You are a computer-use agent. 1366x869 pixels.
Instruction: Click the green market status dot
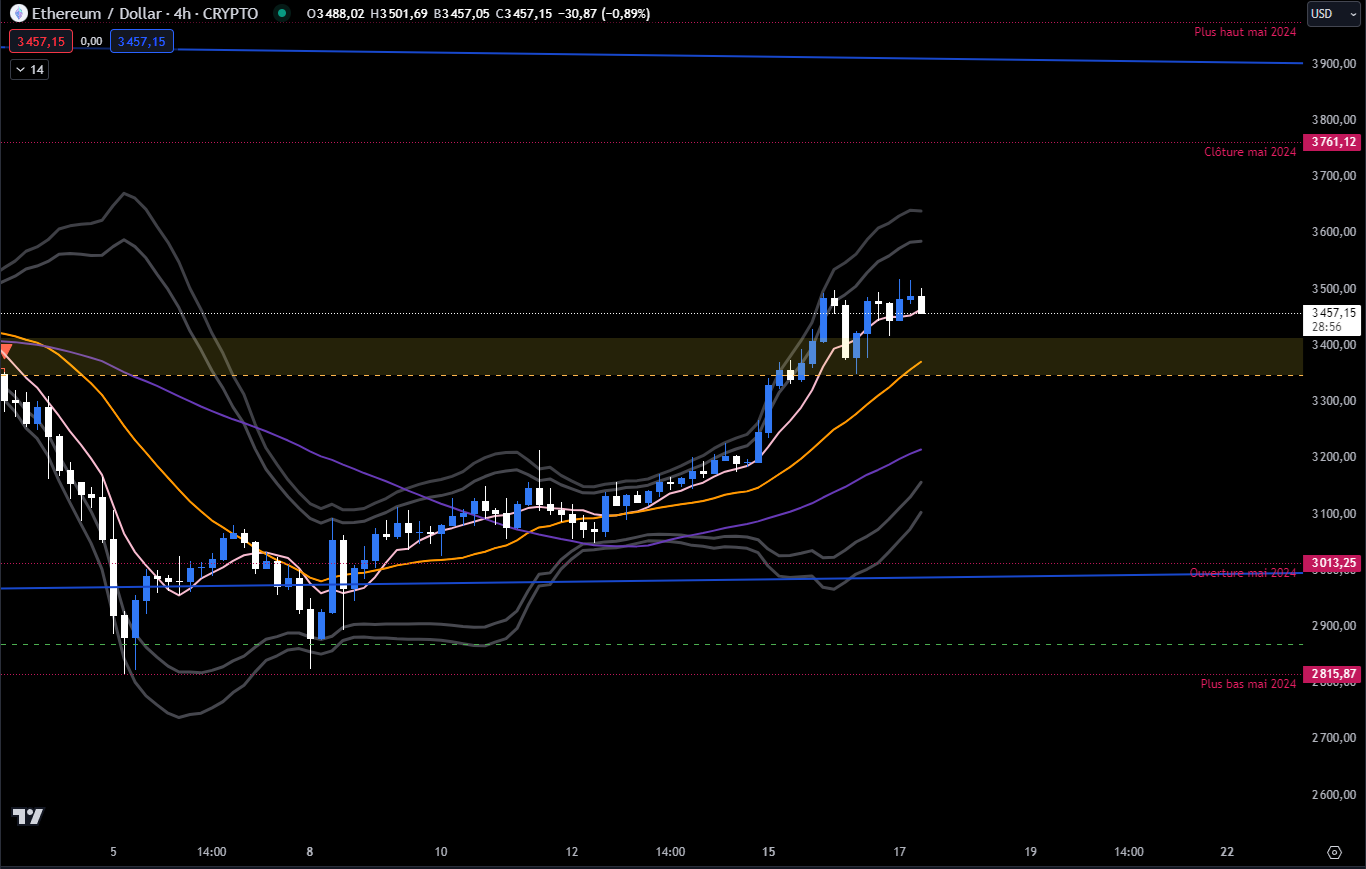click(x=282, y=13)
